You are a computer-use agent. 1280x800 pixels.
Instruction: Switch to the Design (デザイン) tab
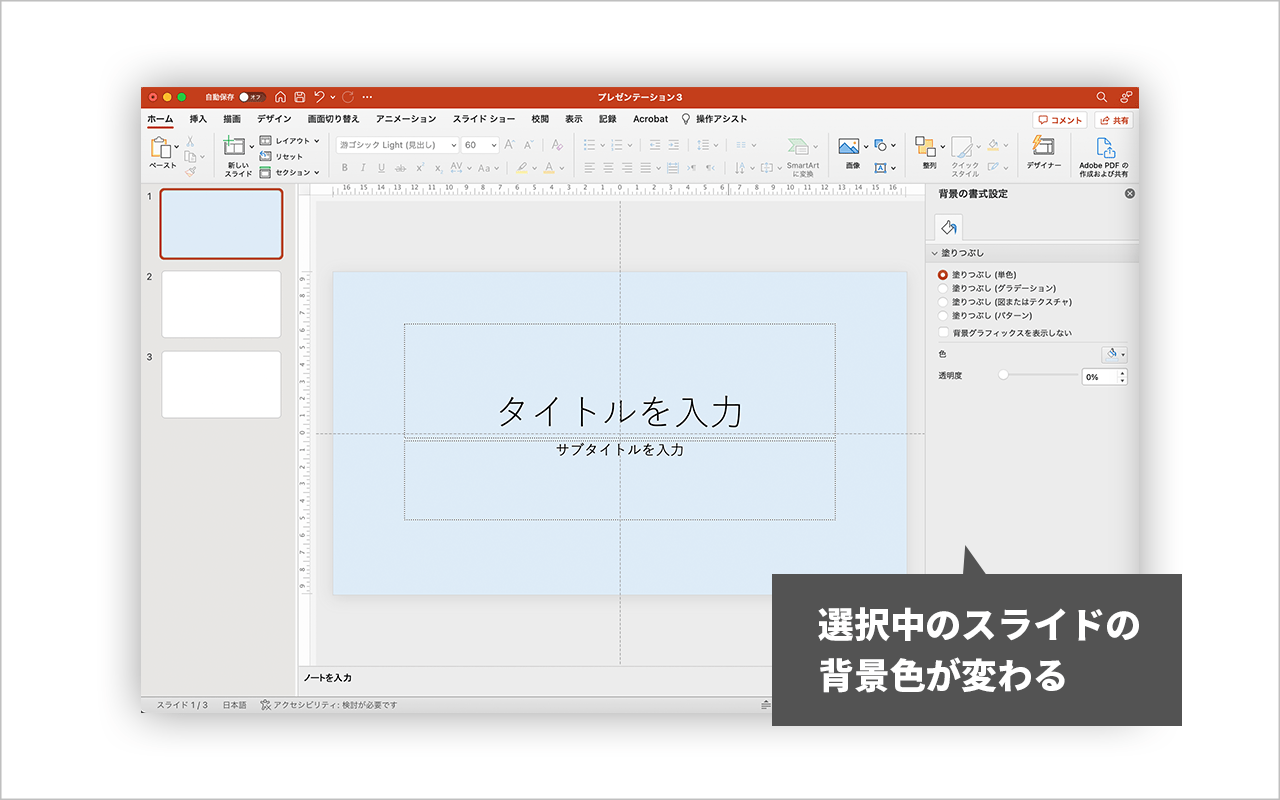tap(274, 119)
